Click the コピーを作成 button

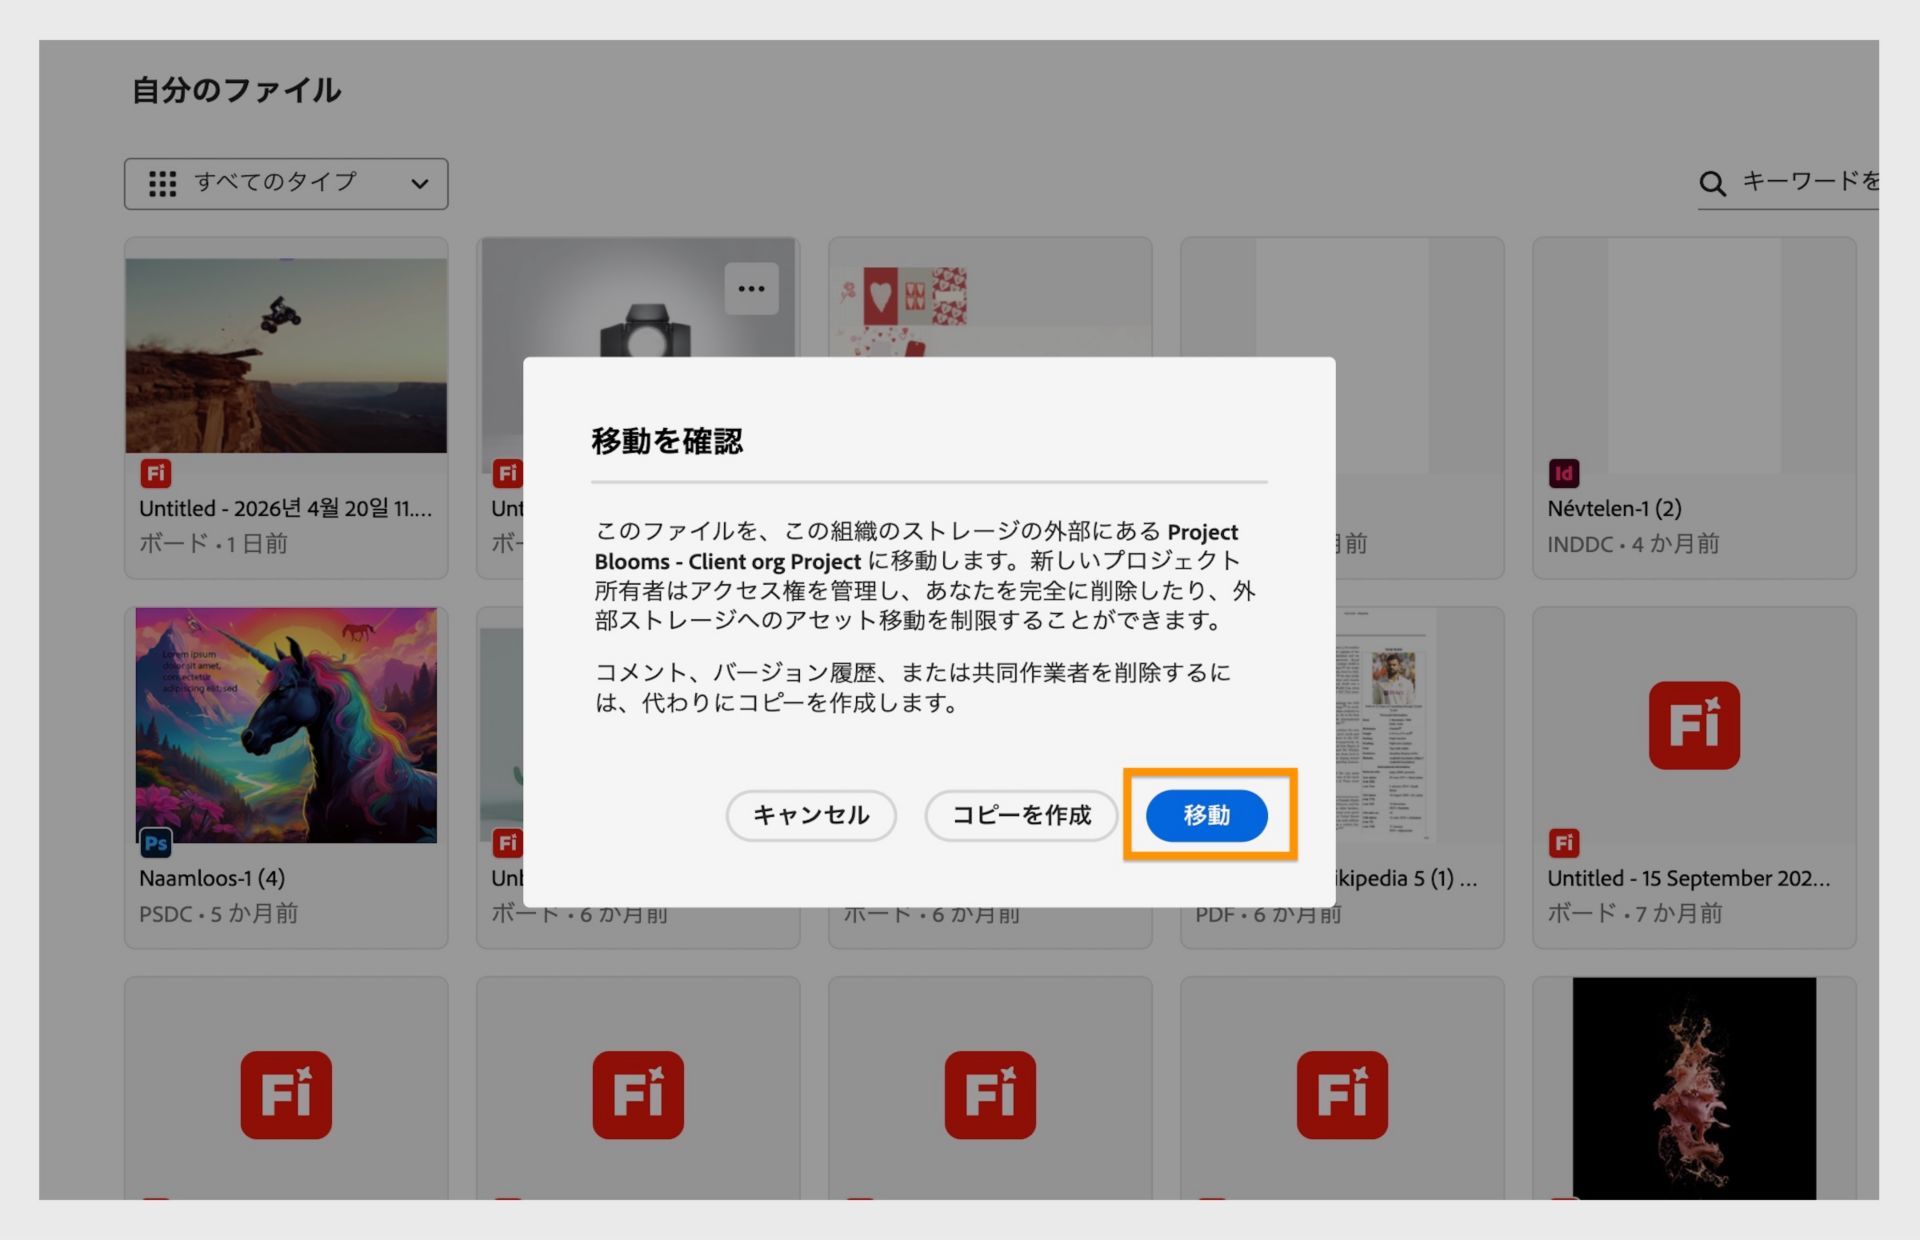coord(1020,815)
